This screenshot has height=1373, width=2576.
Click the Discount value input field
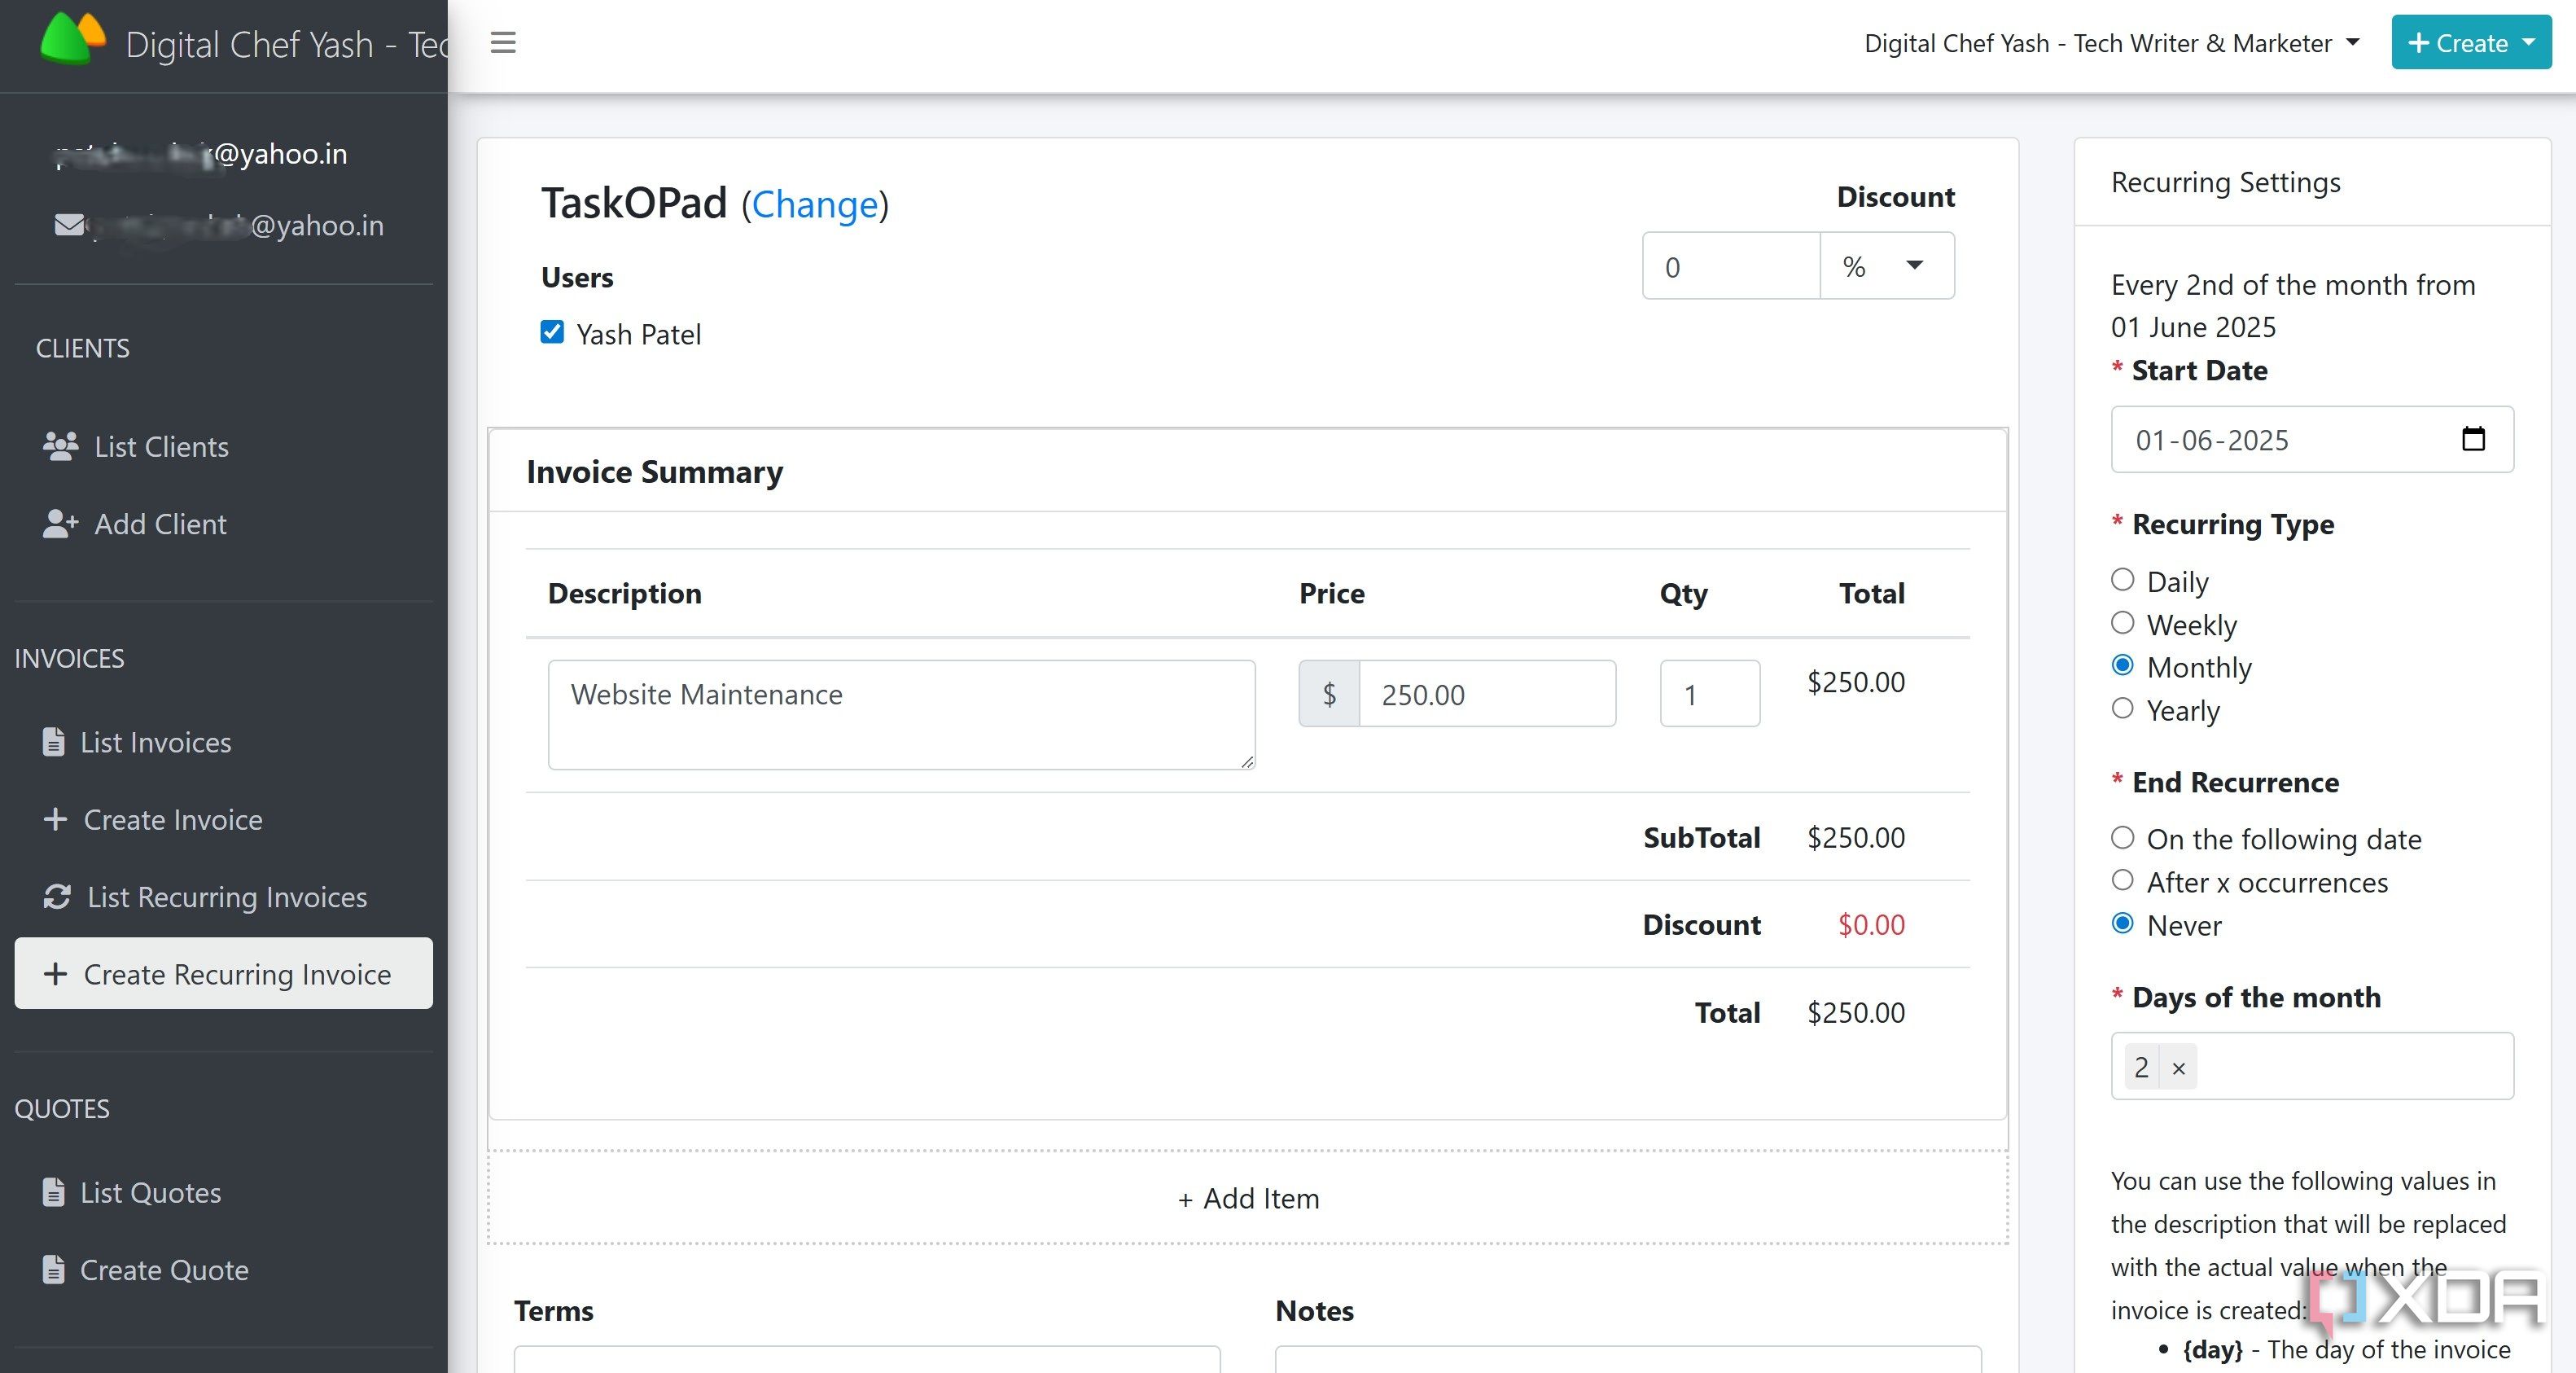pos(1731,266)
